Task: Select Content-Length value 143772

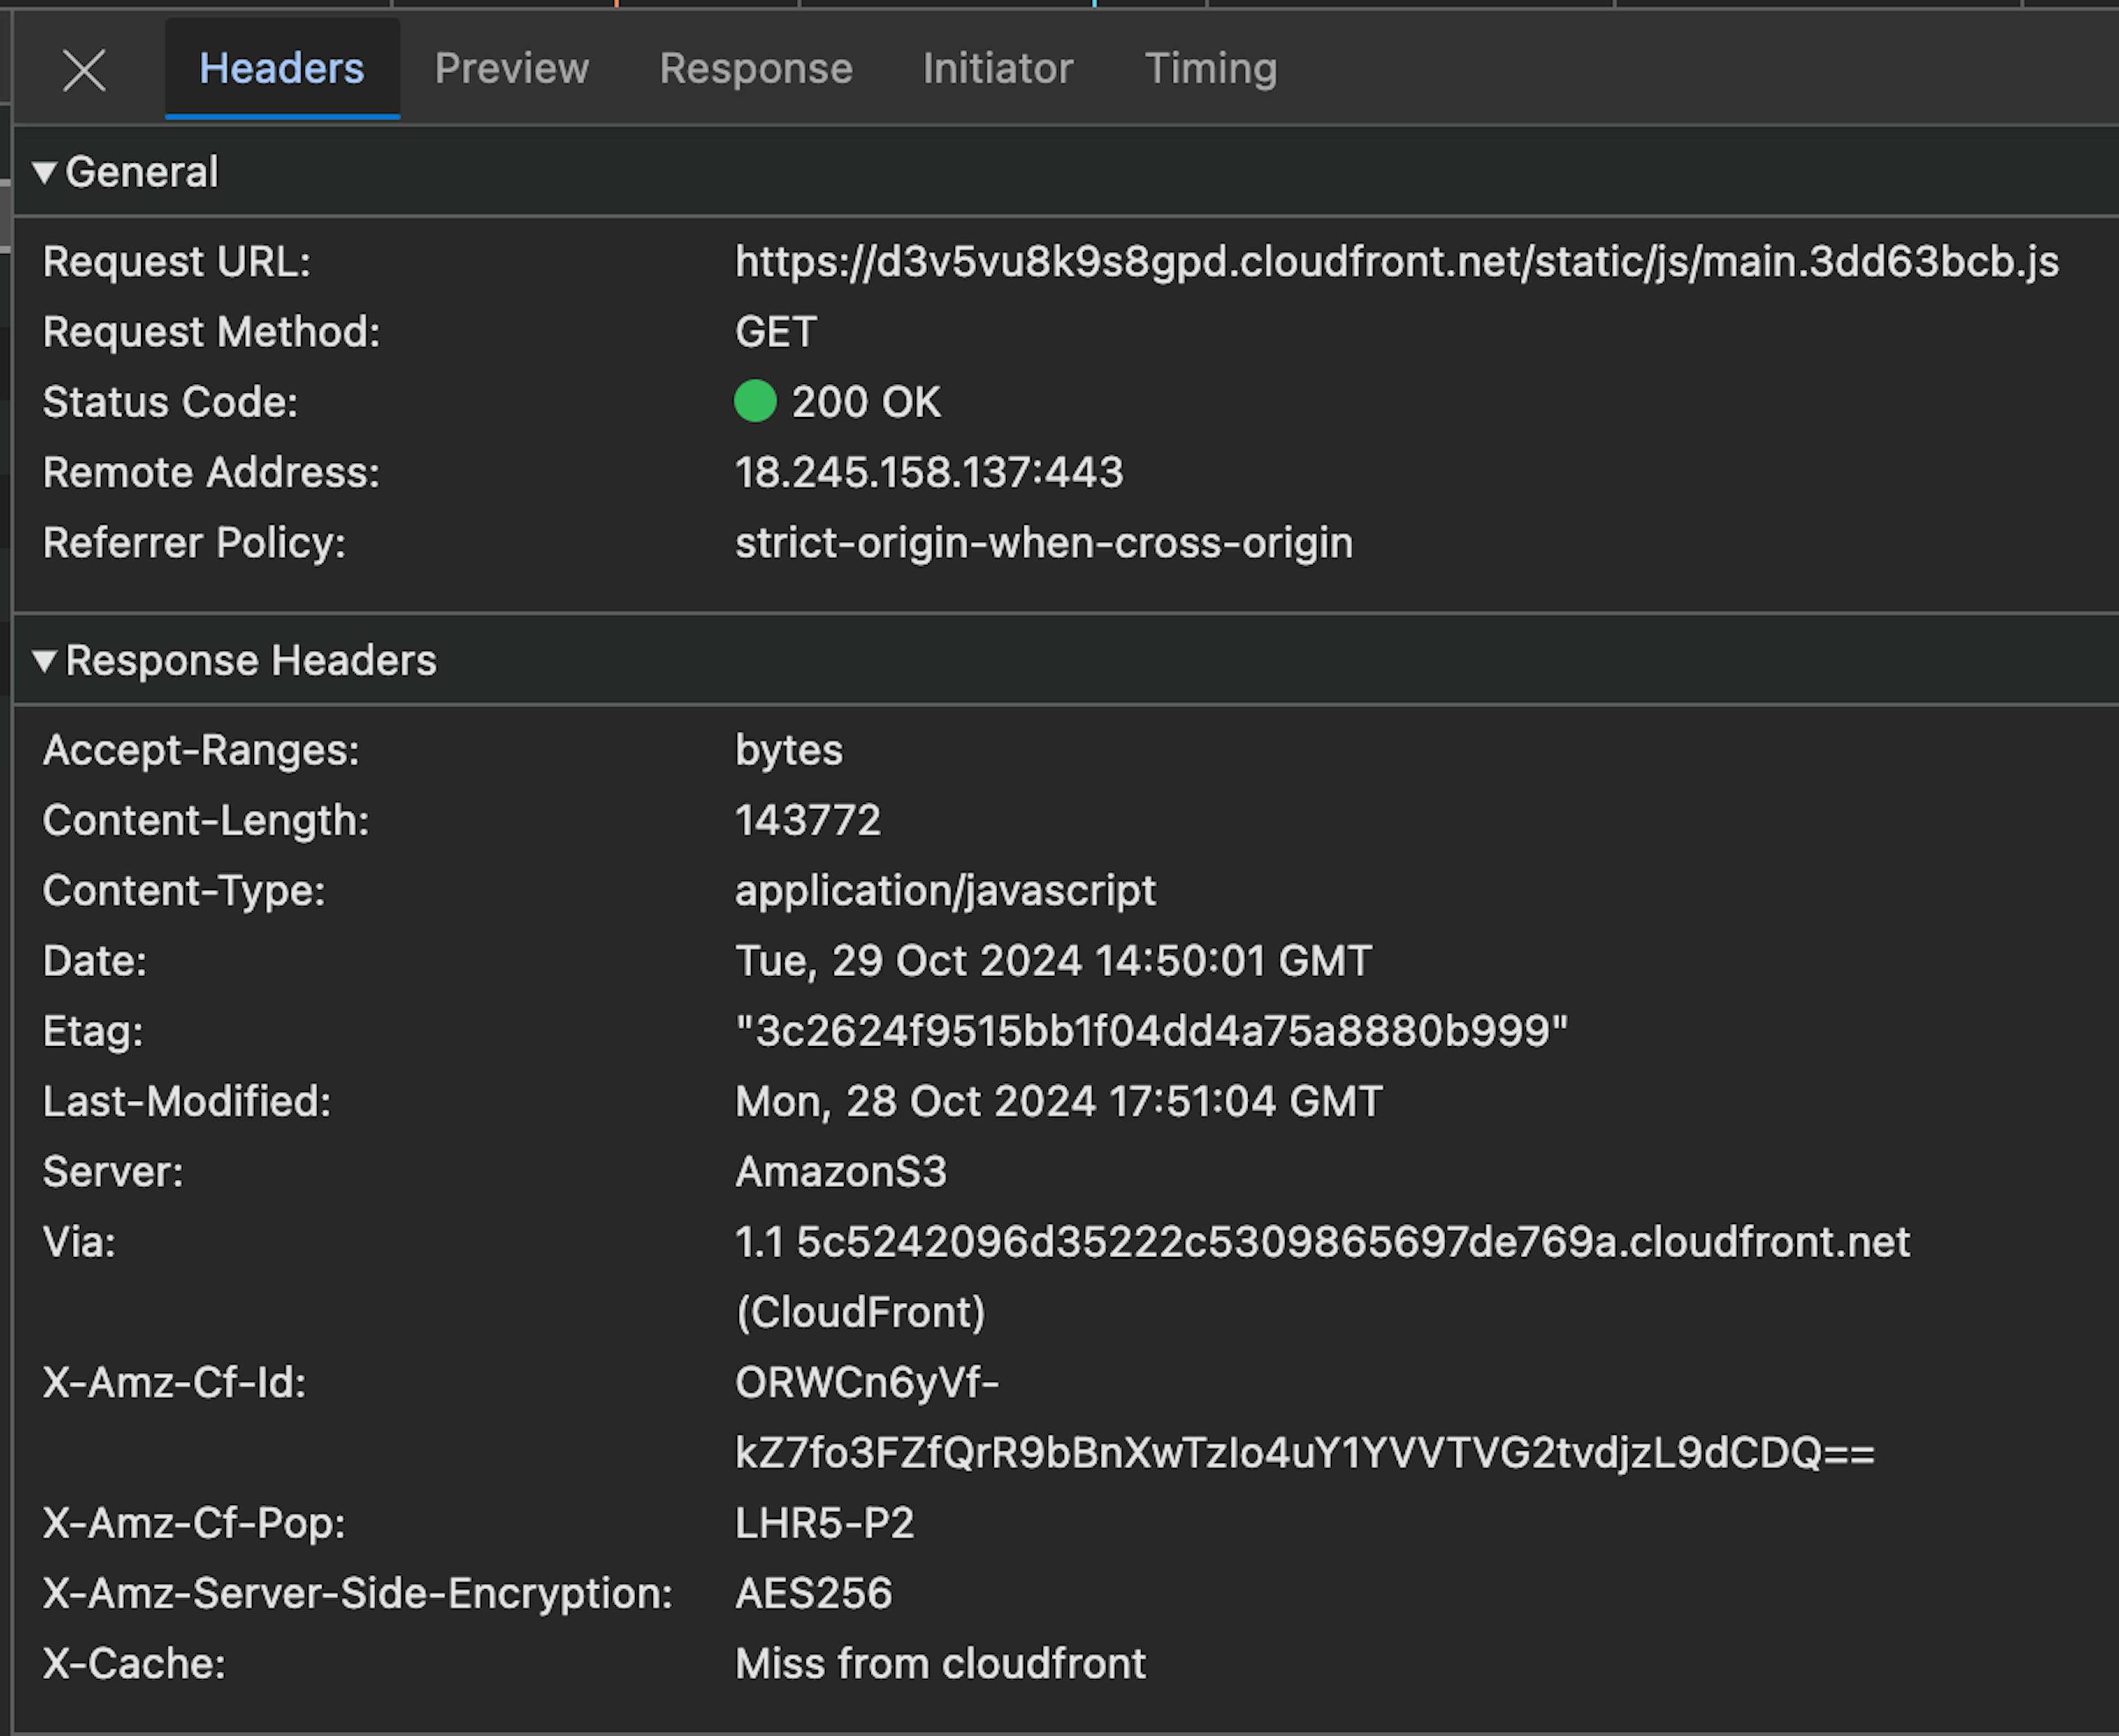Action: 808,820
